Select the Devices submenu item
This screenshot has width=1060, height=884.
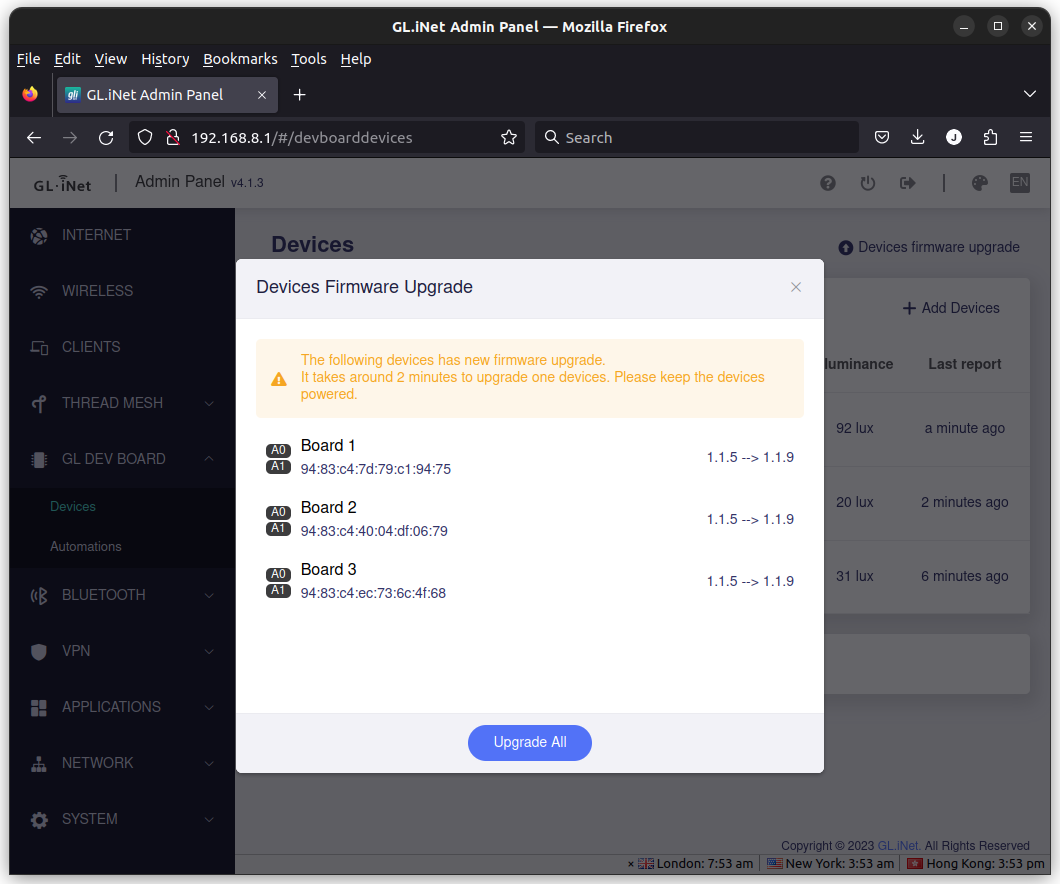click(73, 506)
